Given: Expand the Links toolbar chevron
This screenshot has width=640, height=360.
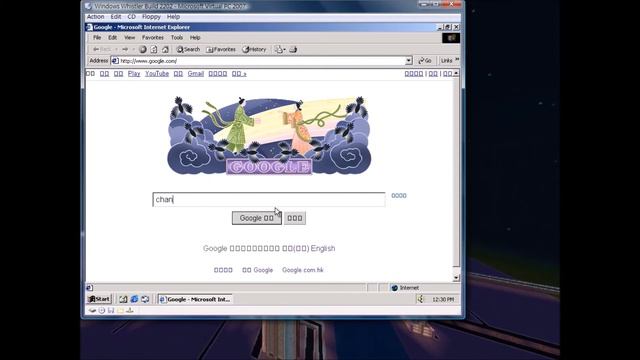Looking at the screenshot, I should coord(457,60).
